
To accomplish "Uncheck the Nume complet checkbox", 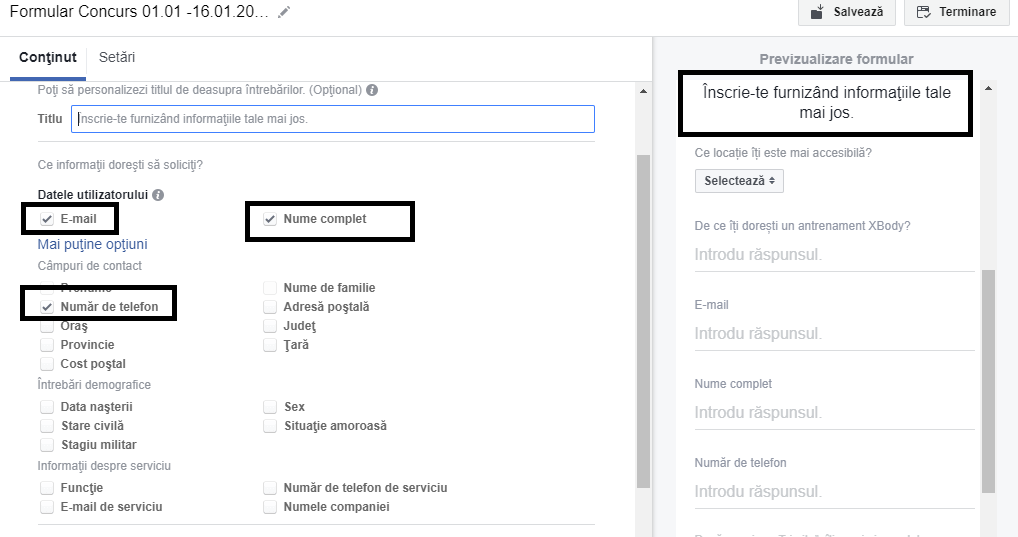I will coord(270,219).
